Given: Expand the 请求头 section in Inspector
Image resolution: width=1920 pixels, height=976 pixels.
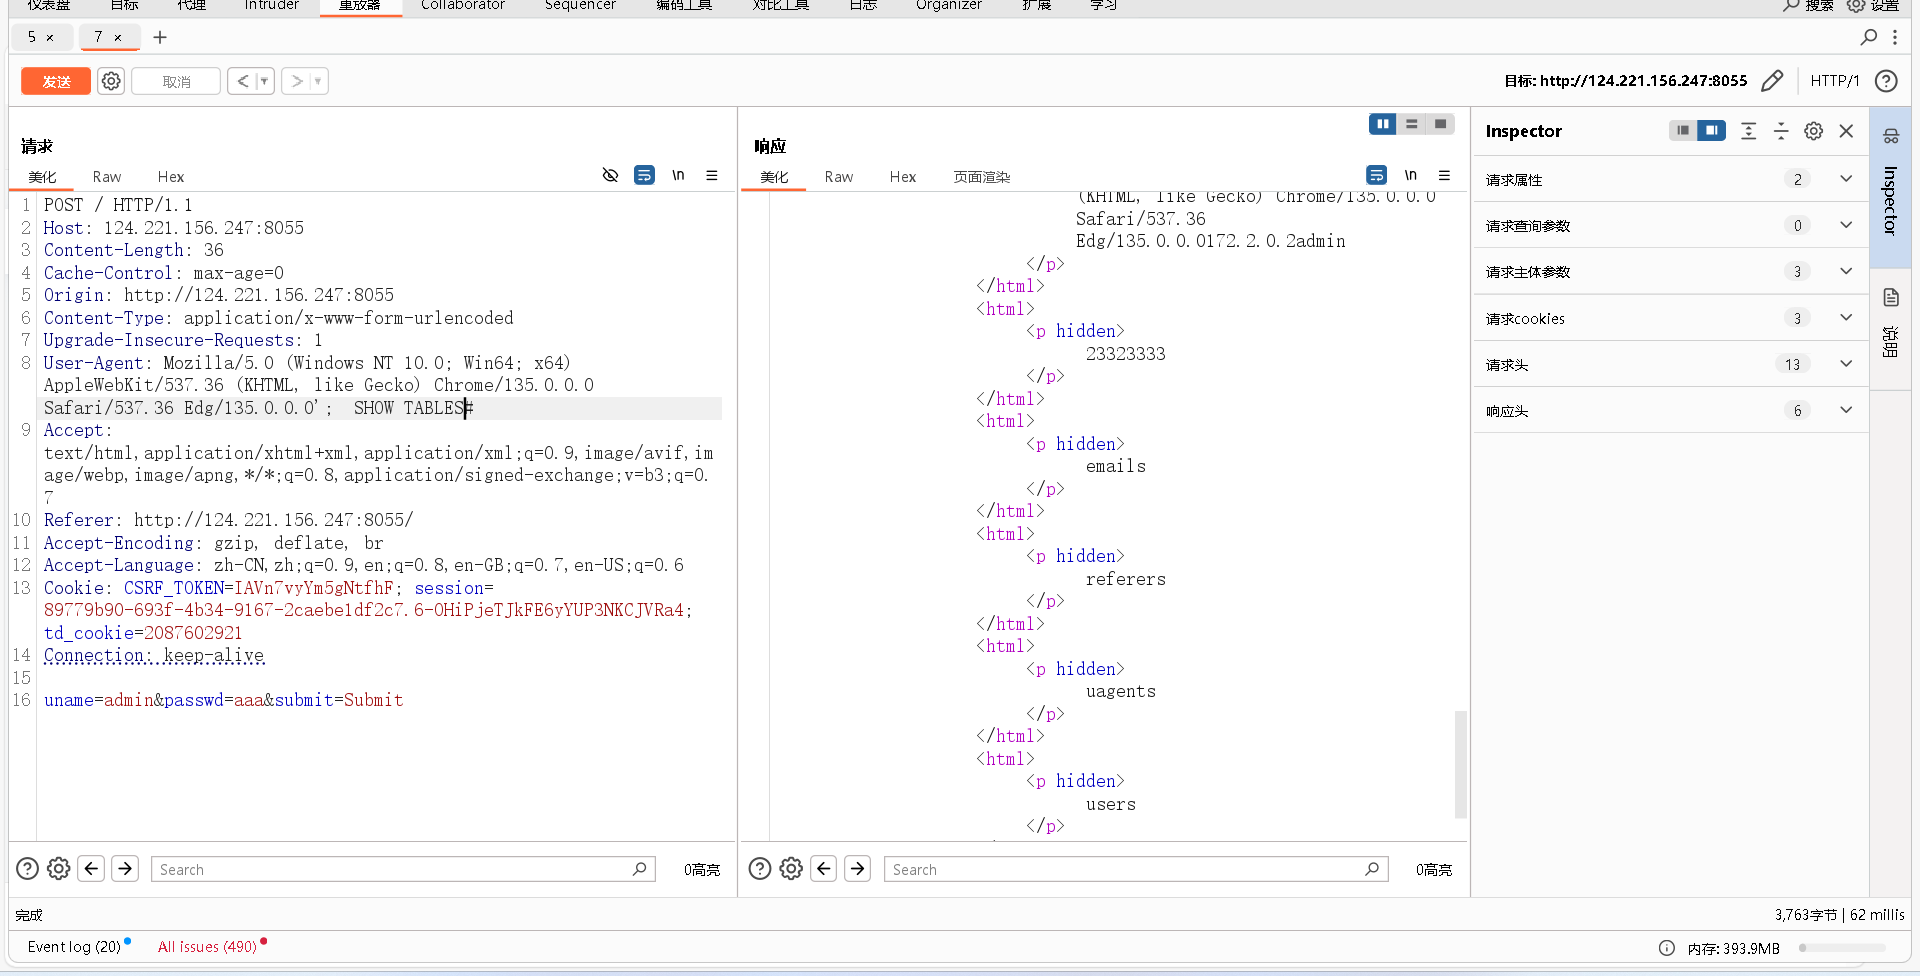Looking at the screenshot, I should point(1846,364).
